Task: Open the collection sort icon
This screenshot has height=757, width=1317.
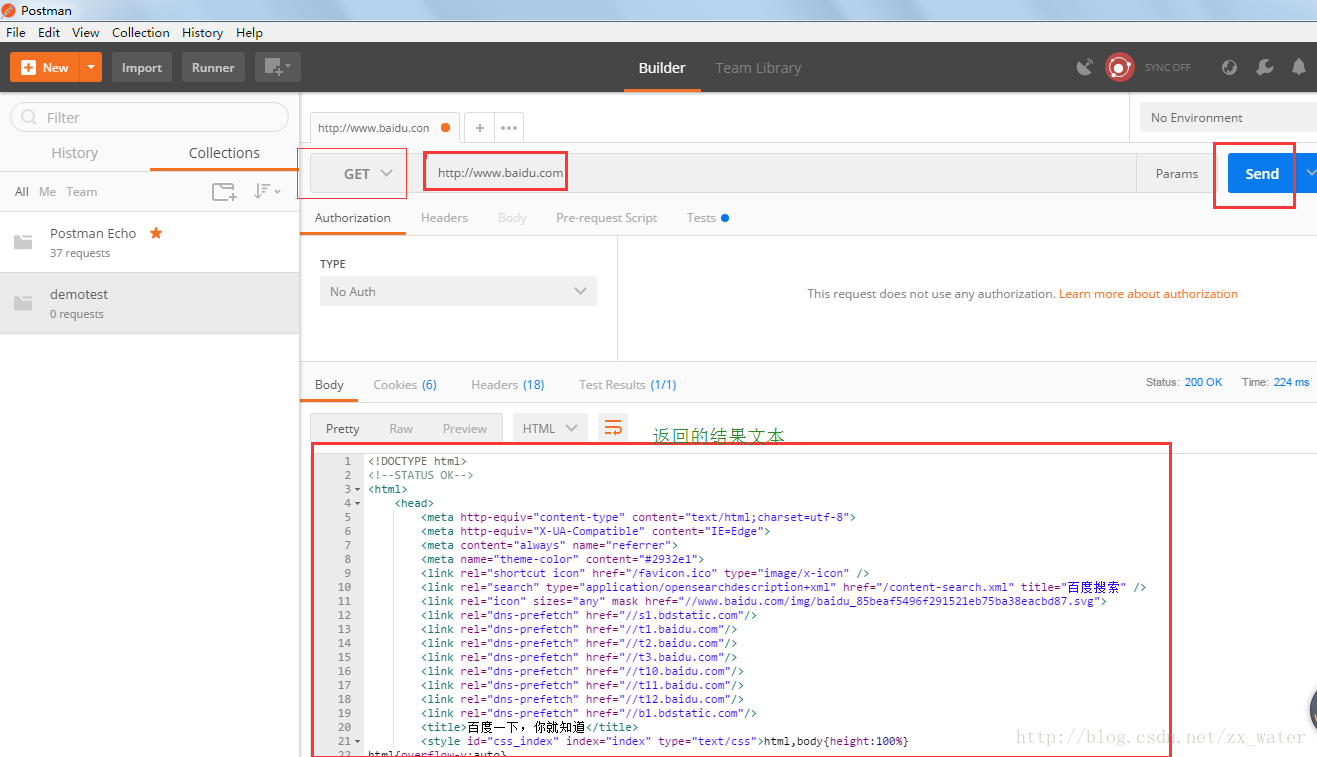Action: 266,191
